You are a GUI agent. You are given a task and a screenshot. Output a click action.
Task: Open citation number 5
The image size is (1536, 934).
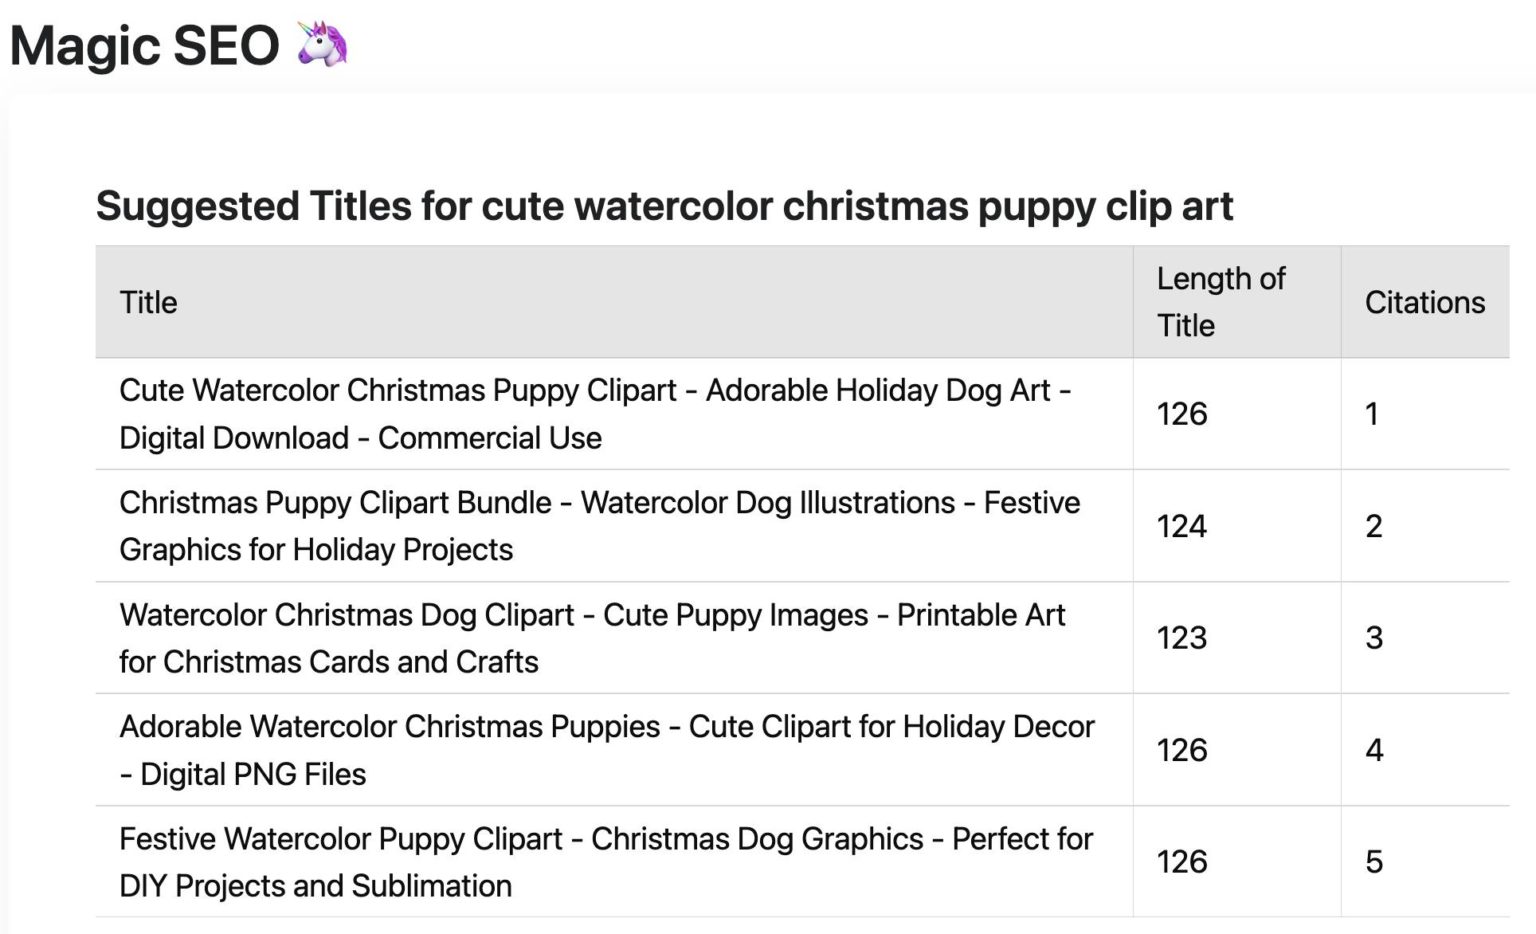click(x=1374, y=862)
